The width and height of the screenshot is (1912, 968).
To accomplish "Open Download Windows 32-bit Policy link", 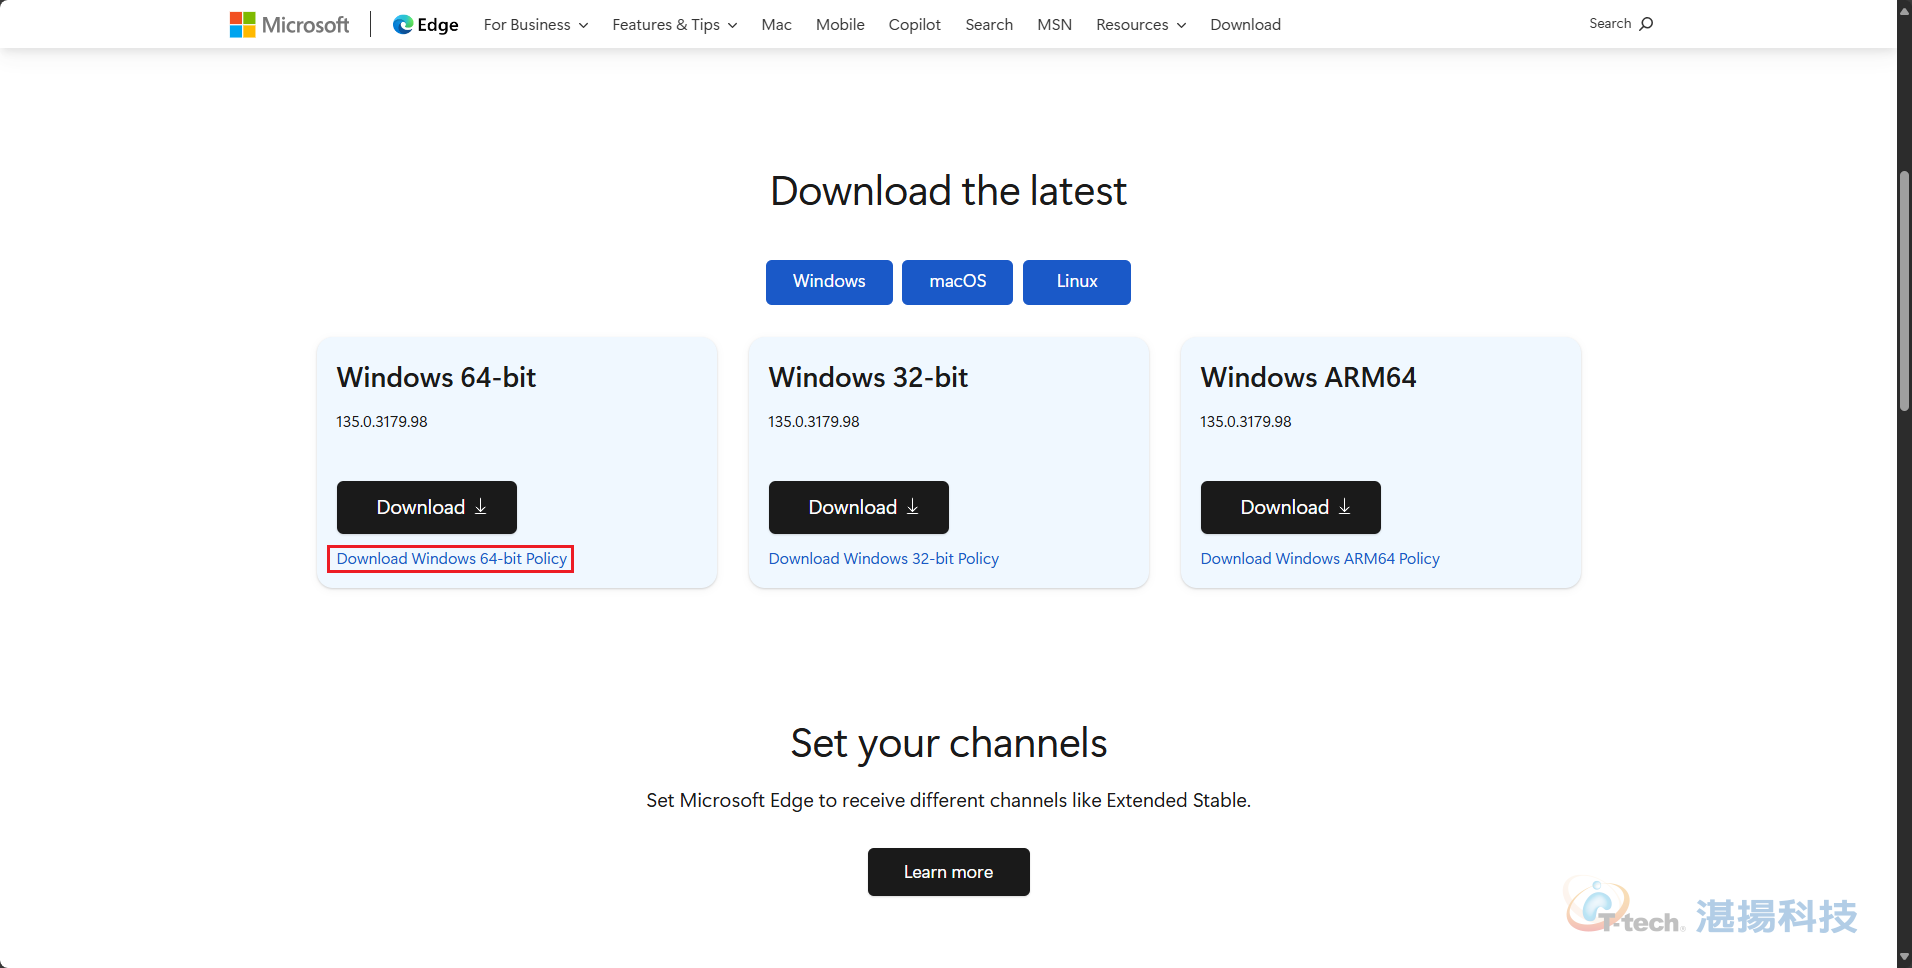I will (884, 558).
